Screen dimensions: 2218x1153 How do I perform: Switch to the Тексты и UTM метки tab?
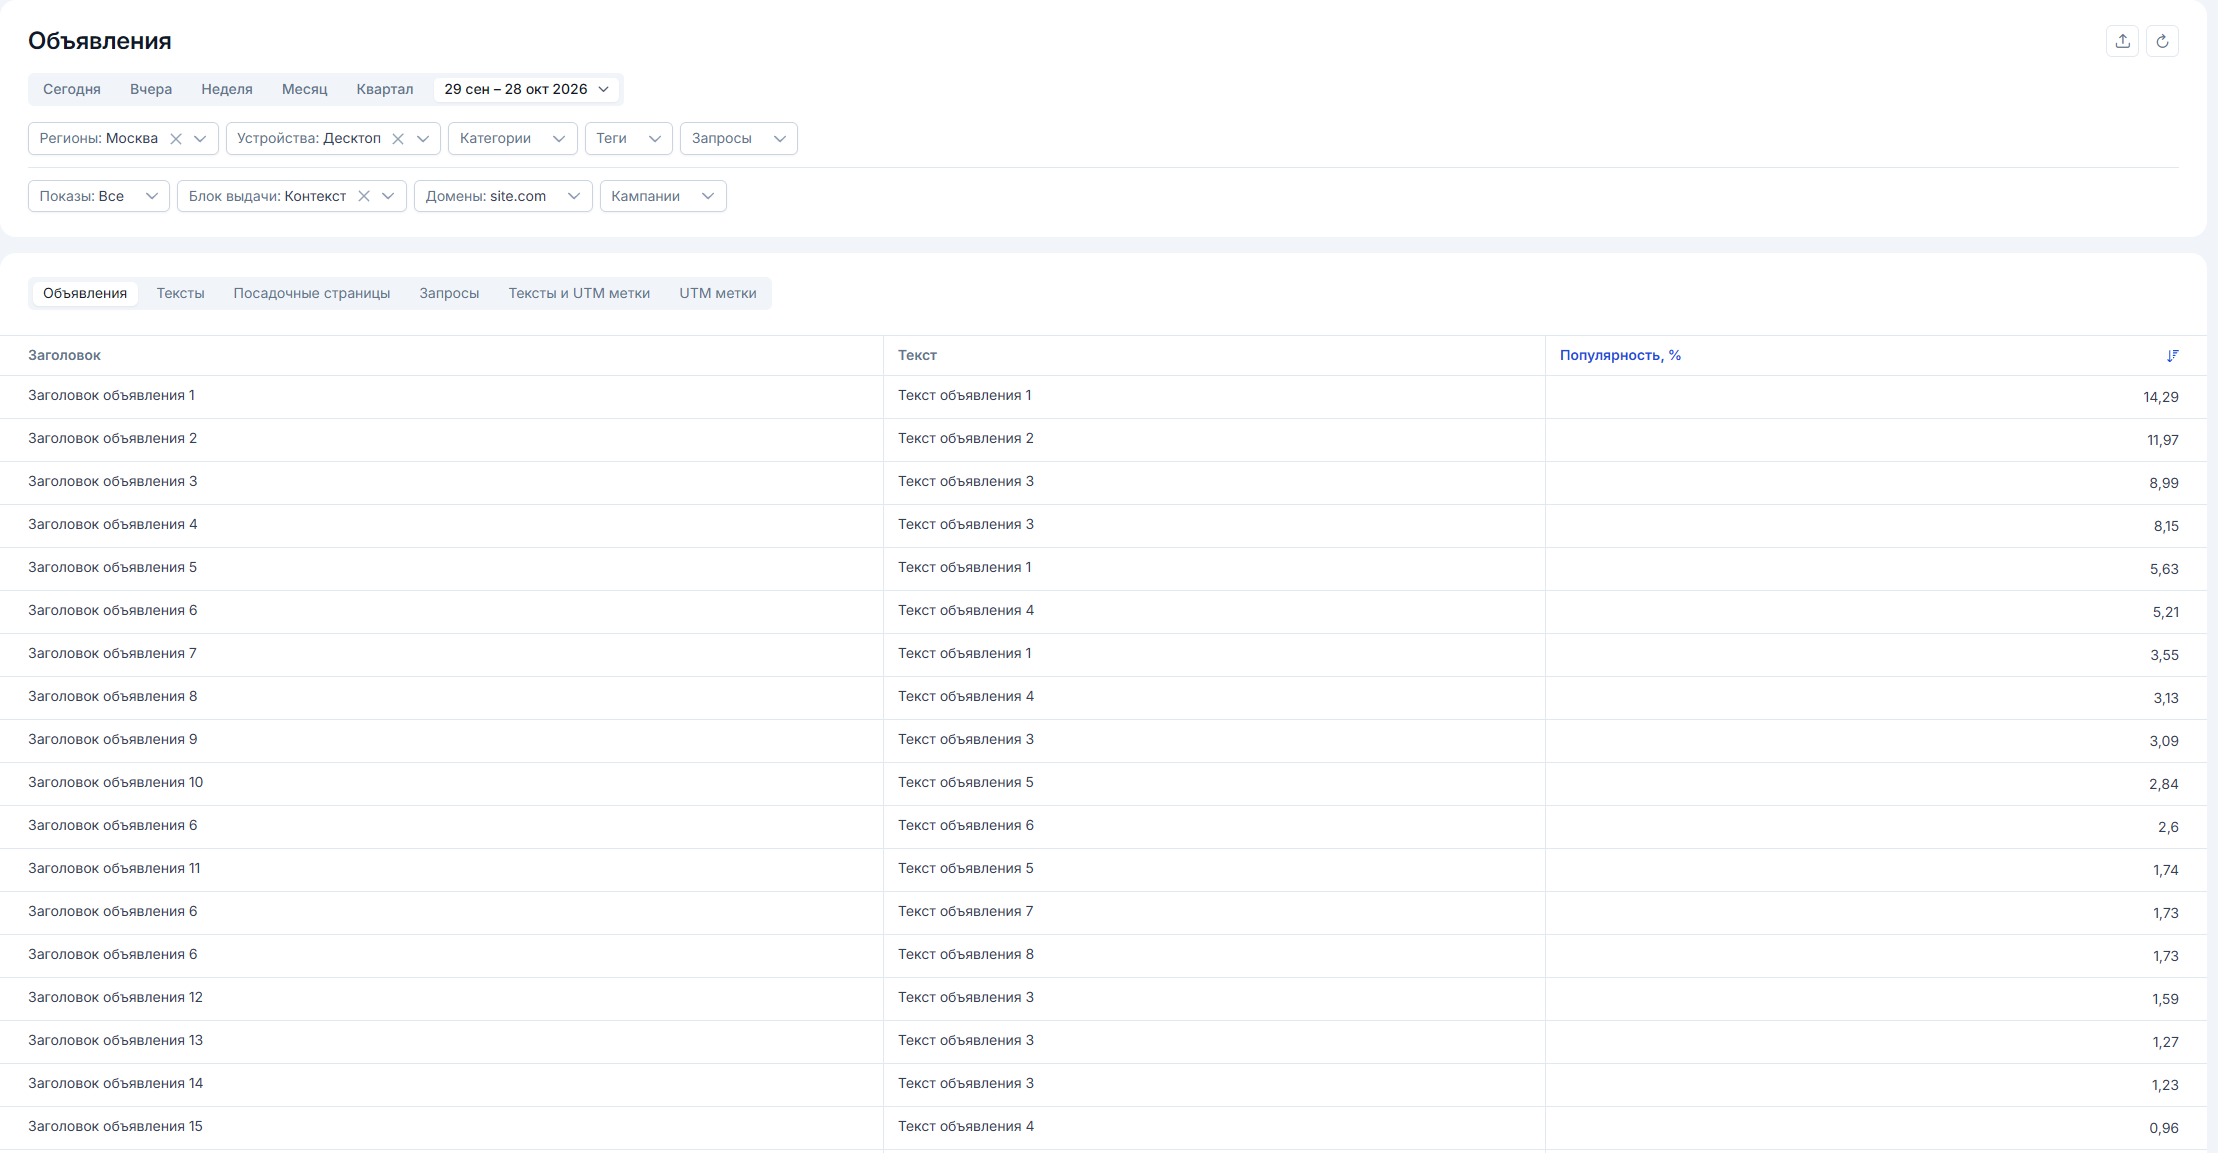[579, 293]
